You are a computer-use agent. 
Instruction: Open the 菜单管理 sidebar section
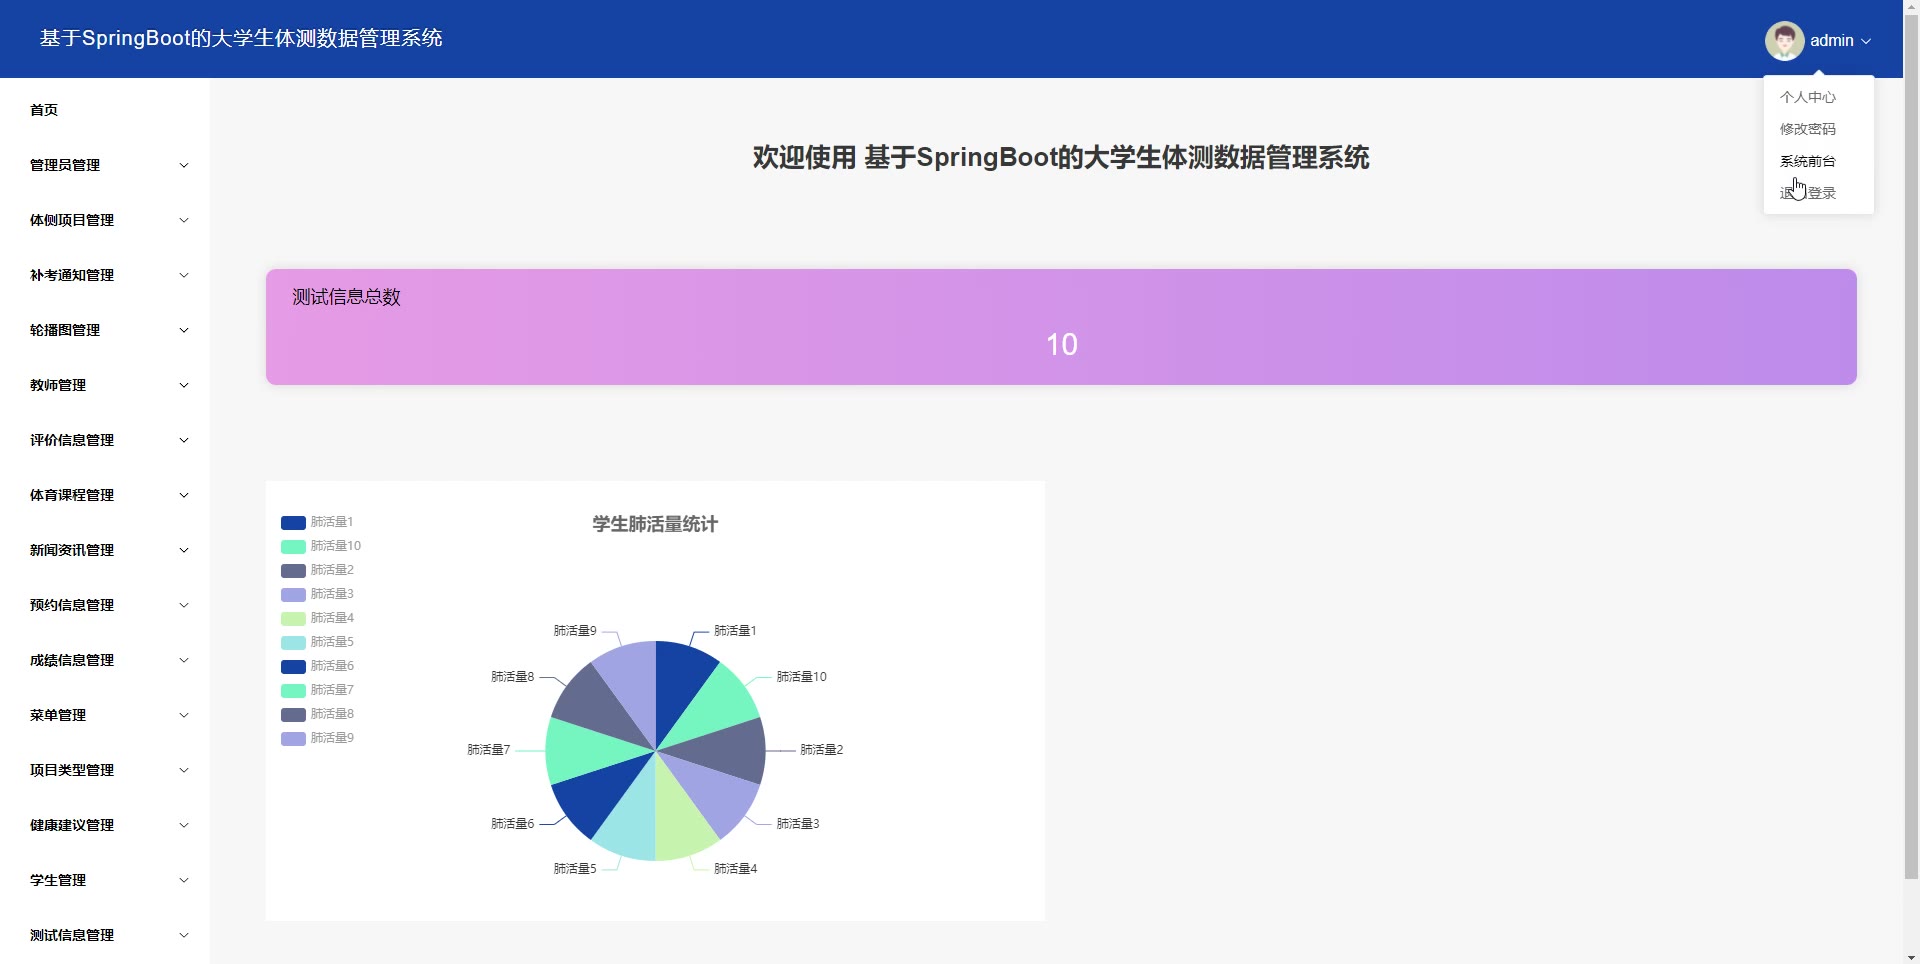pyautogui.click(x=105, y=715)
